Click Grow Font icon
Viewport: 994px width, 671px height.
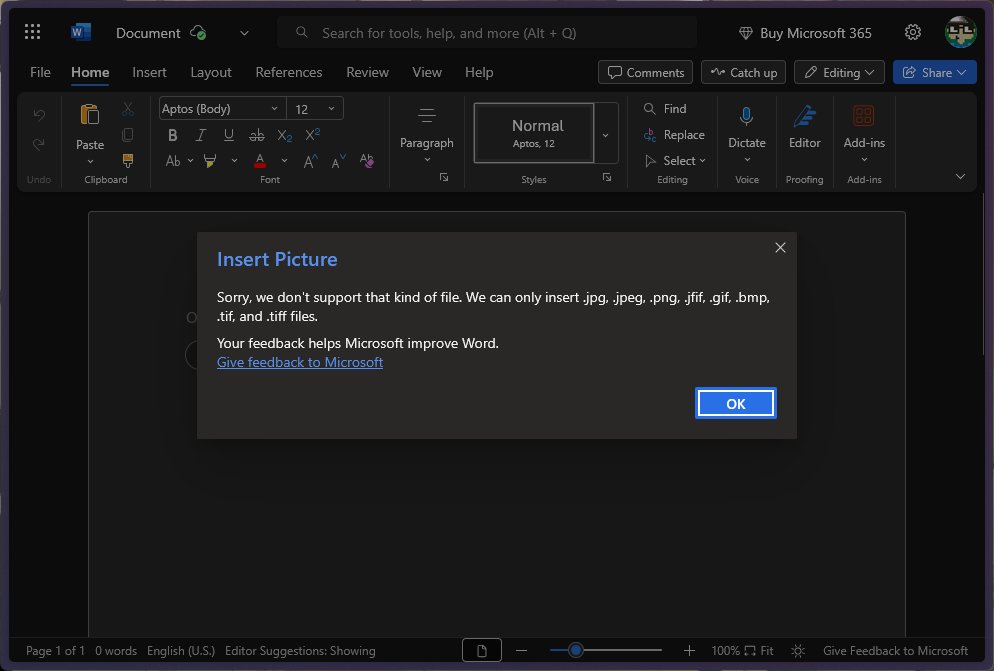[x=311, y=162]
